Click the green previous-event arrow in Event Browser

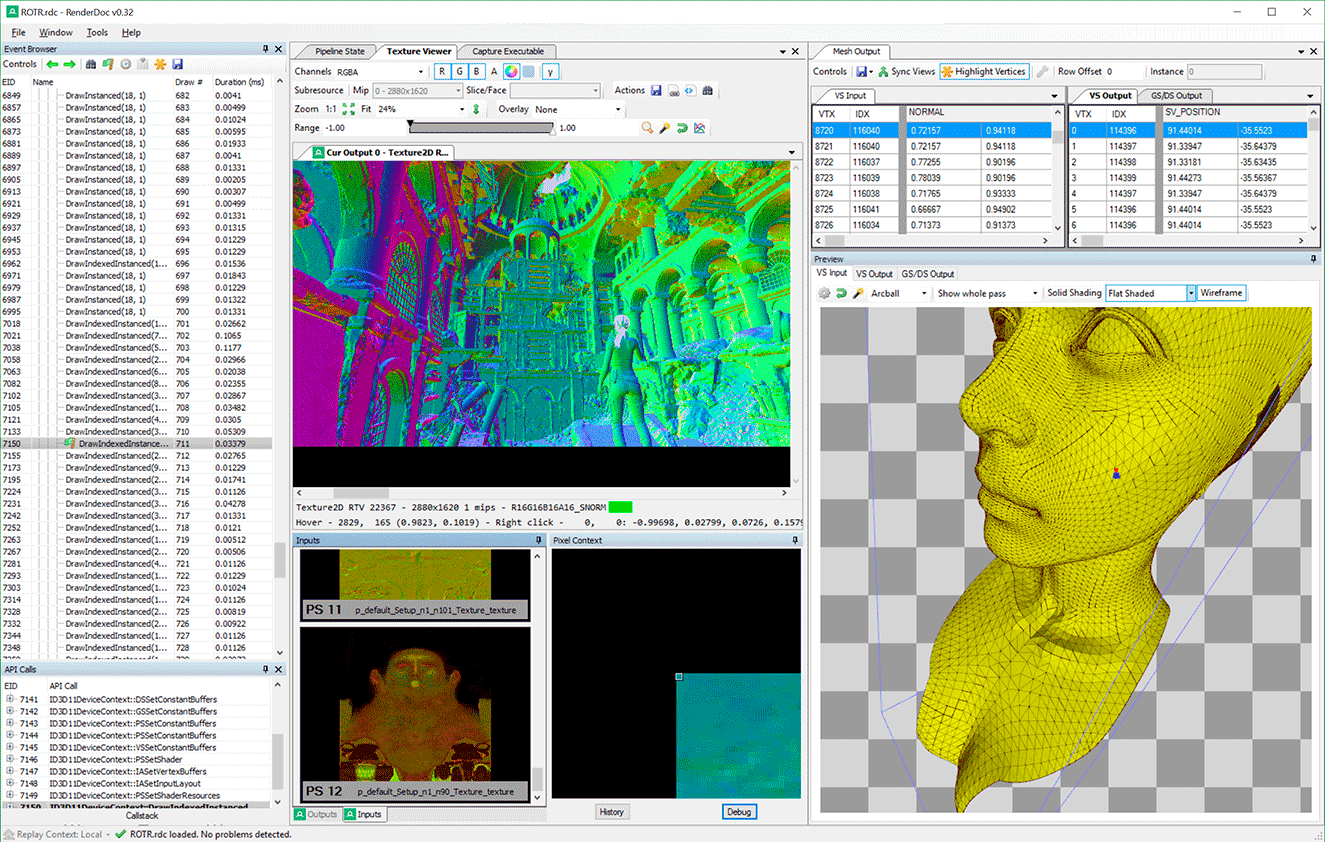(51, 65)
